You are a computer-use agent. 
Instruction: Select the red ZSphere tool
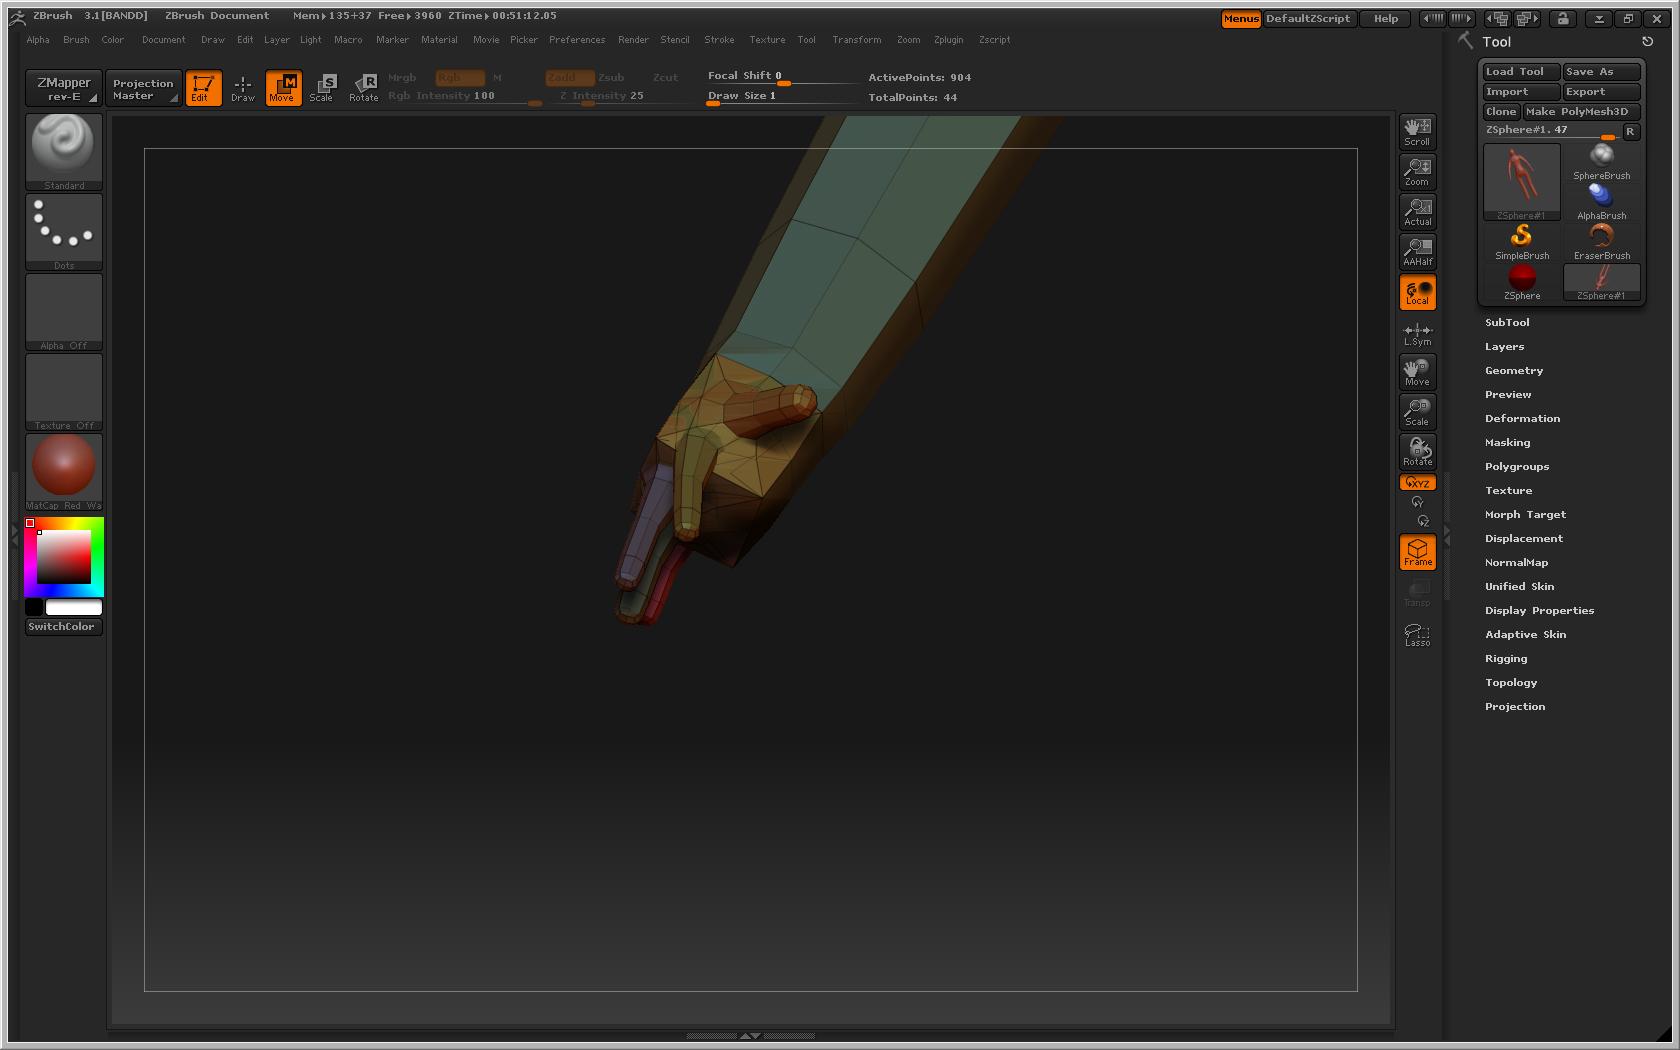[x=1522, y=282]
